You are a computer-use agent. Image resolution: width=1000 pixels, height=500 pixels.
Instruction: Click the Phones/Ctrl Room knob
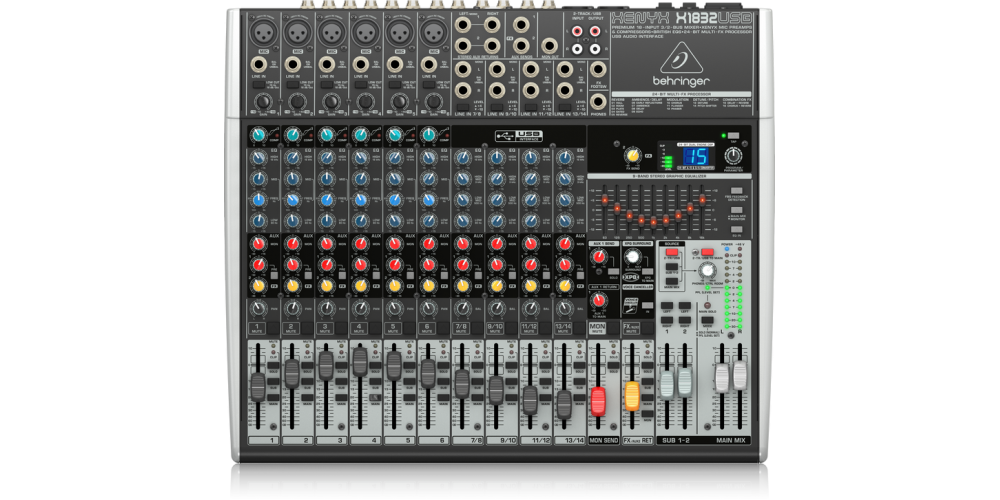[707, 270]
